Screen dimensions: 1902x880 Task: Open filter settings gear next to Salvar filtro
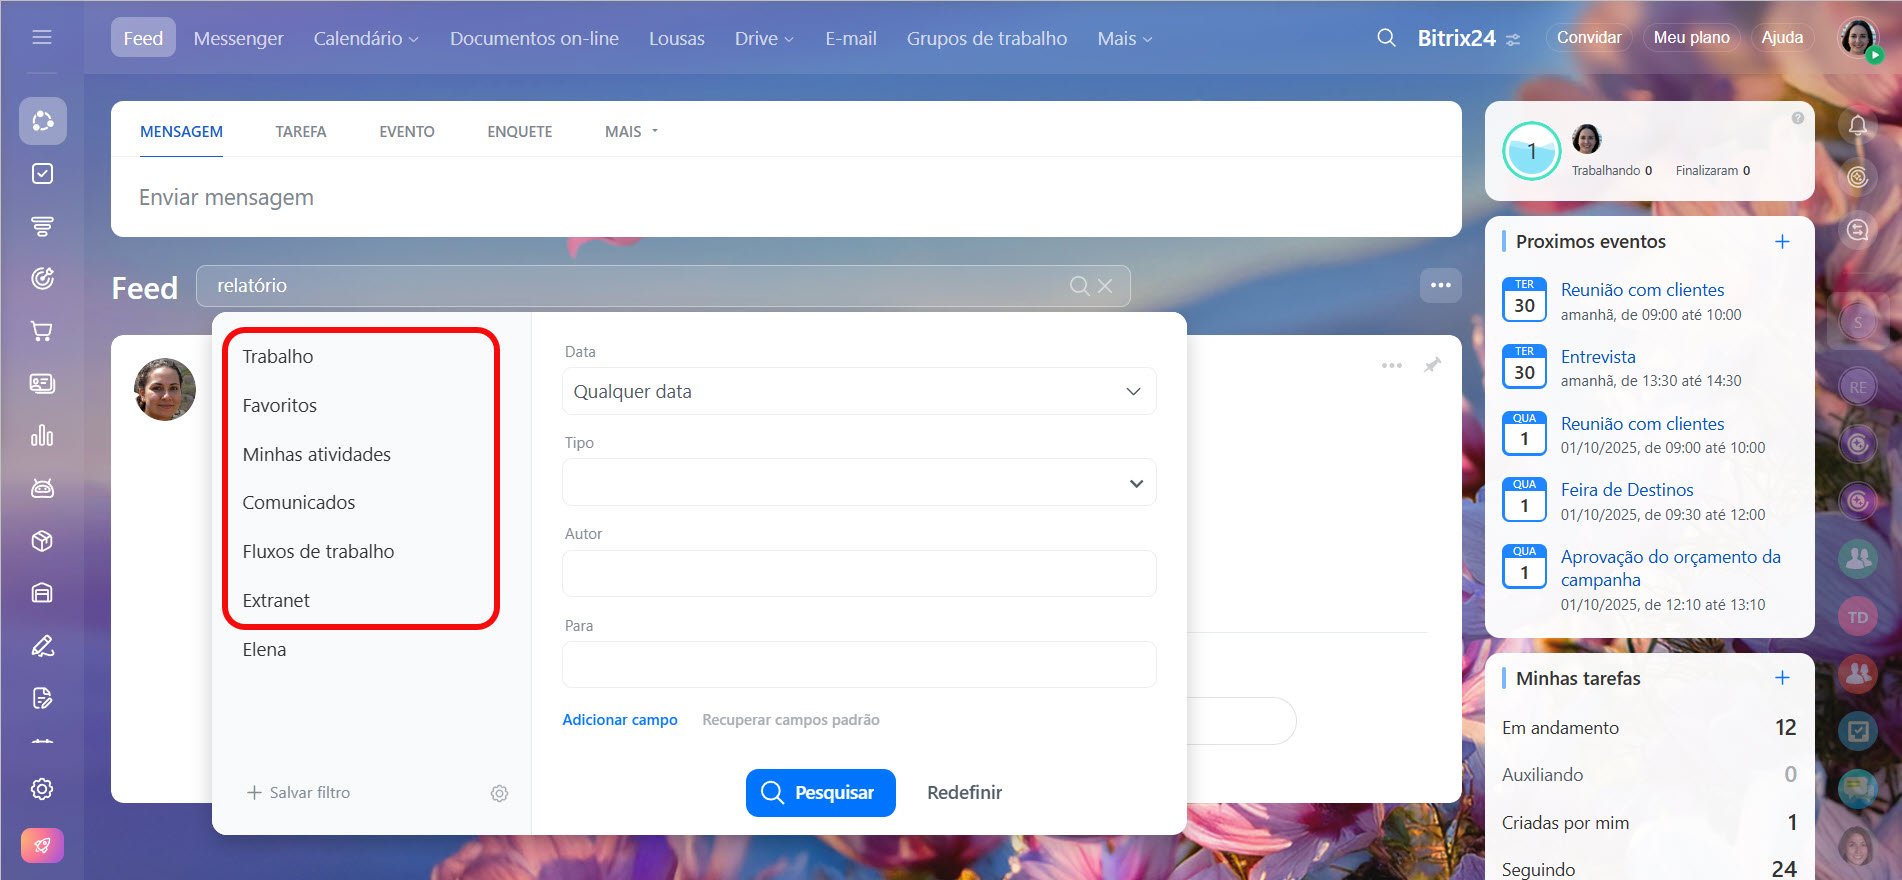coord(499,793)
